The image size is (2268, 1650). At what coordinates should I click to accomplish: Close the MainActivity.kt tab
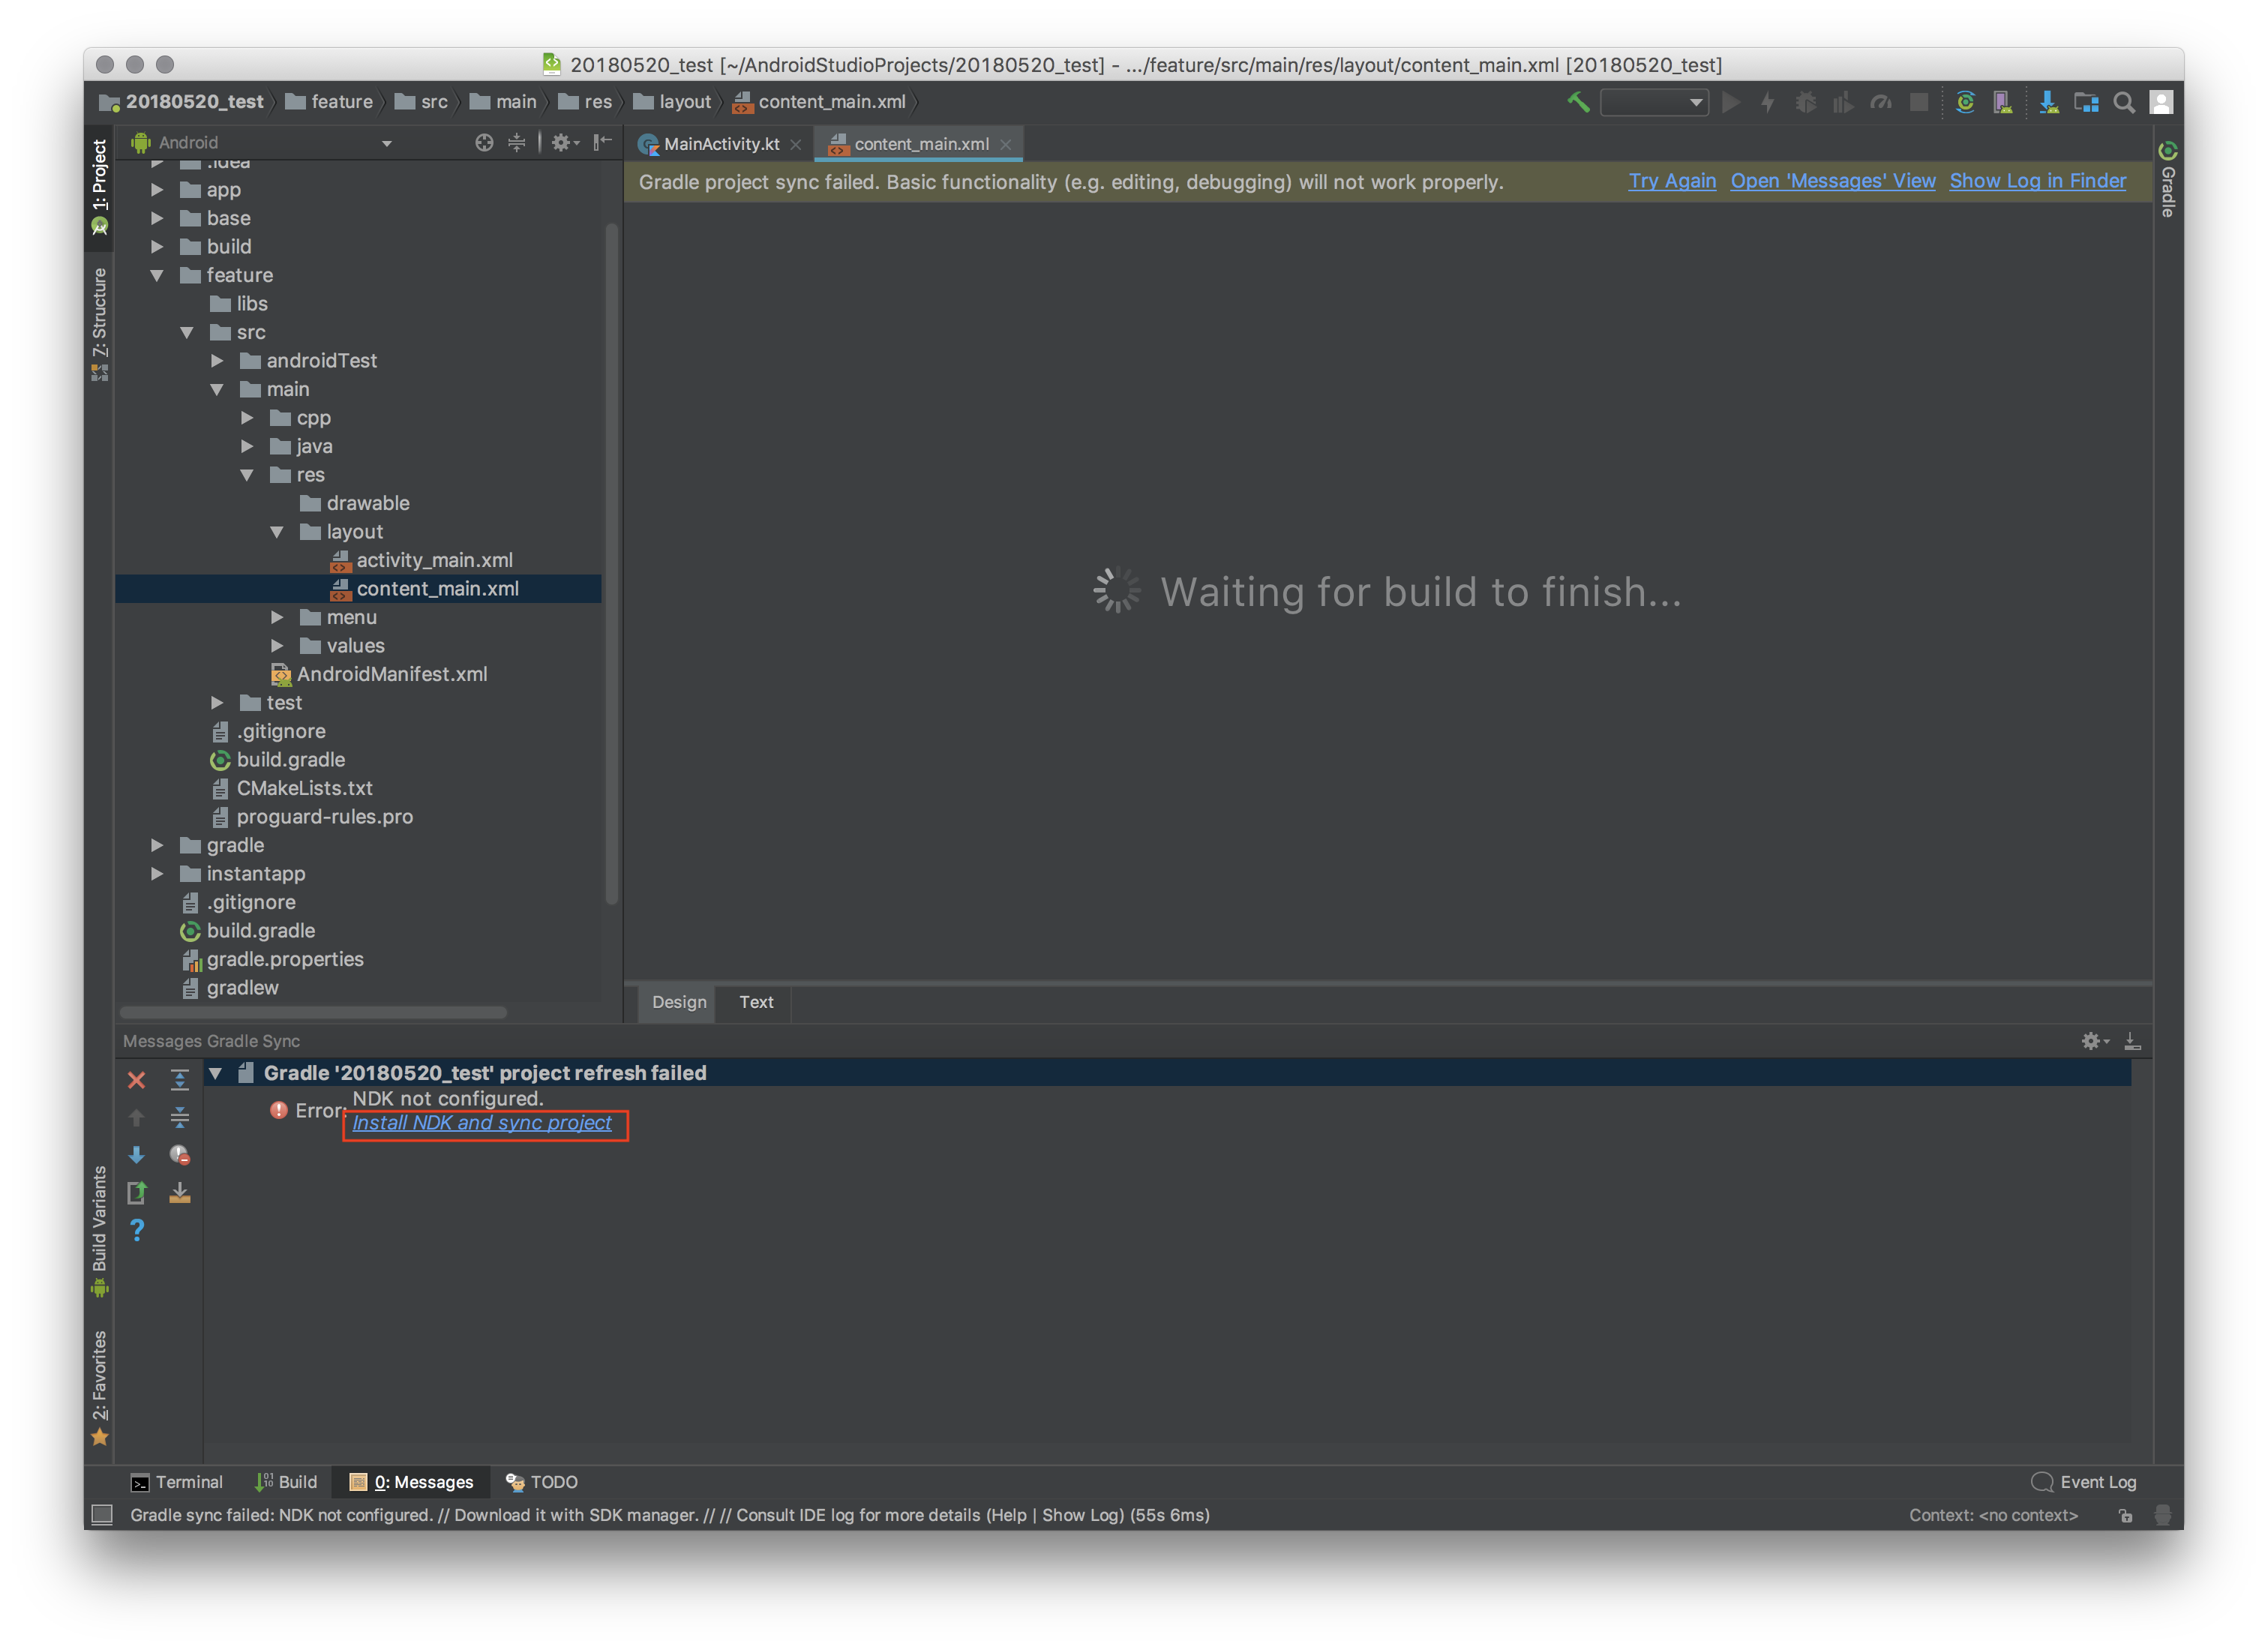click(x=795, y=144)
